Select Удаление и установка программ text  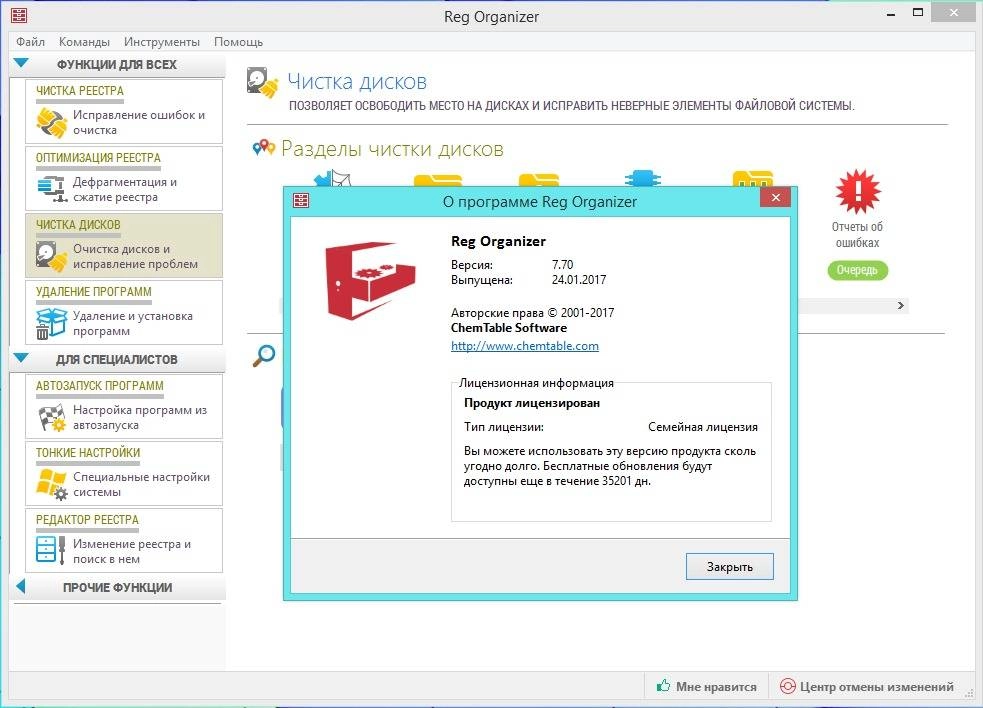coord(133,323)
